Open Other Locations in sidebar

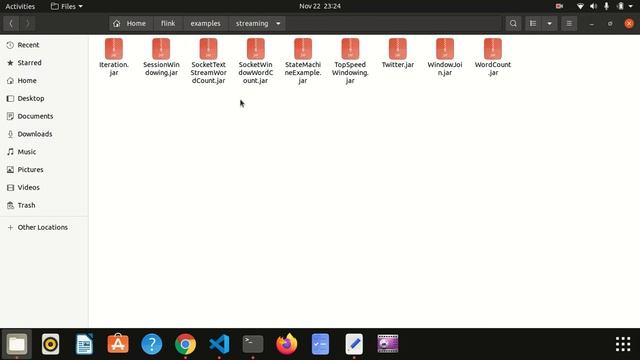[44, 227]
